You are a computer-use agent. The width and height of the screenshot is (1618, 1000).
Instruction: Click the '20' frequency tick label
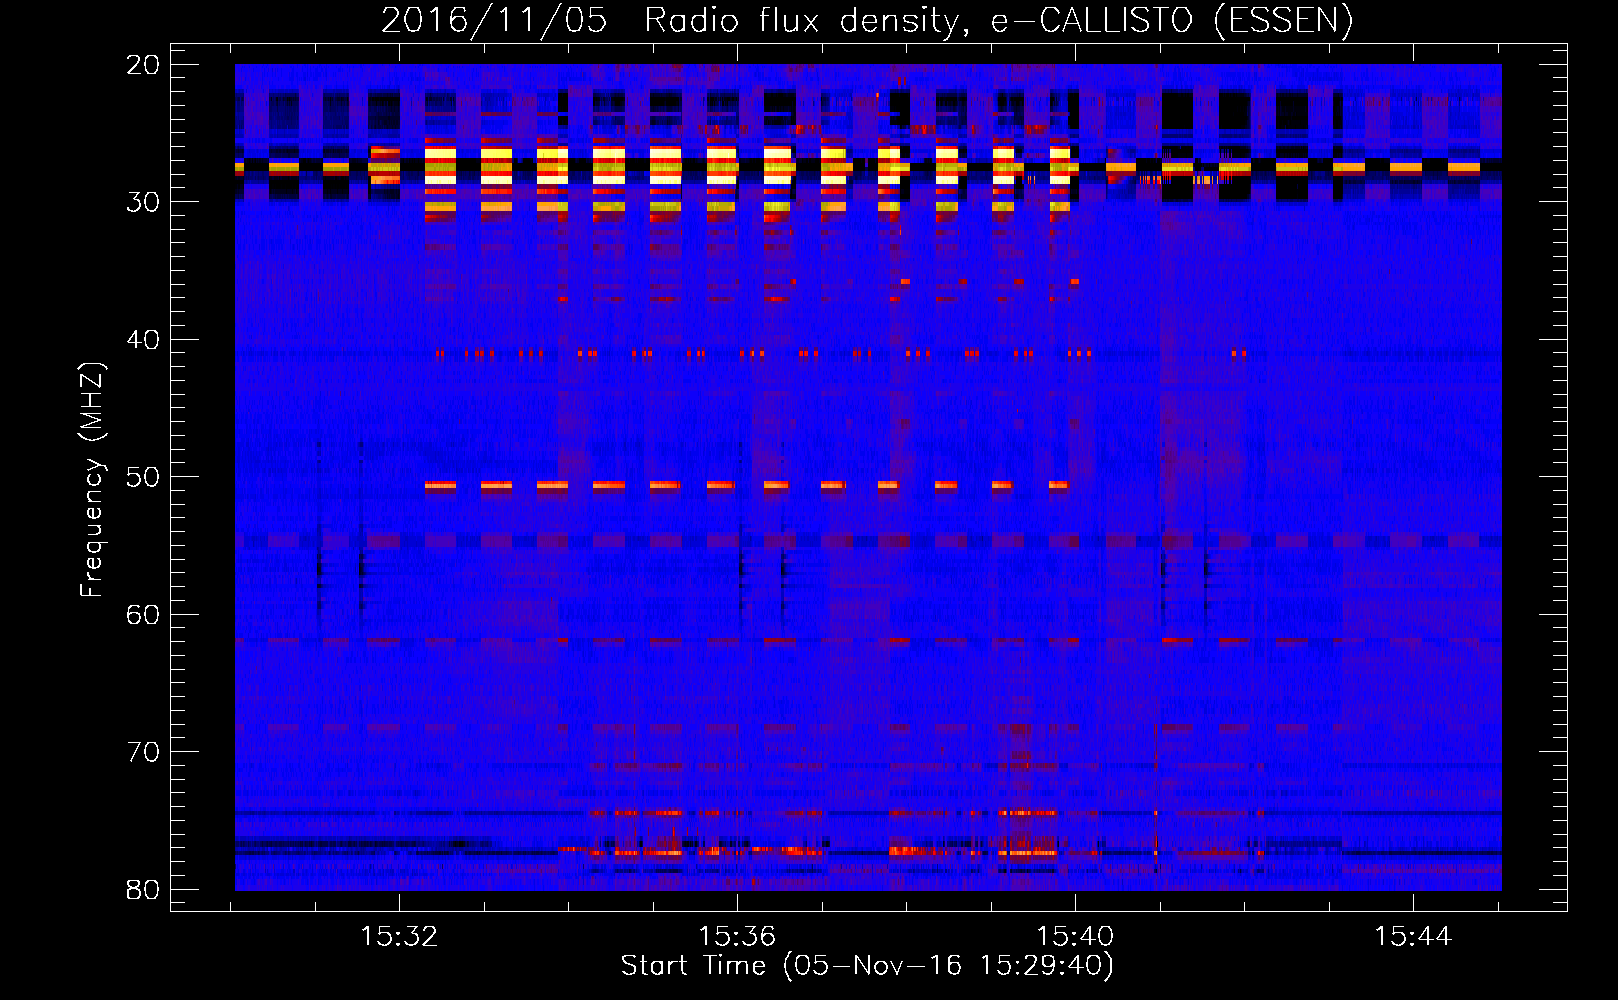pos(144,64)
